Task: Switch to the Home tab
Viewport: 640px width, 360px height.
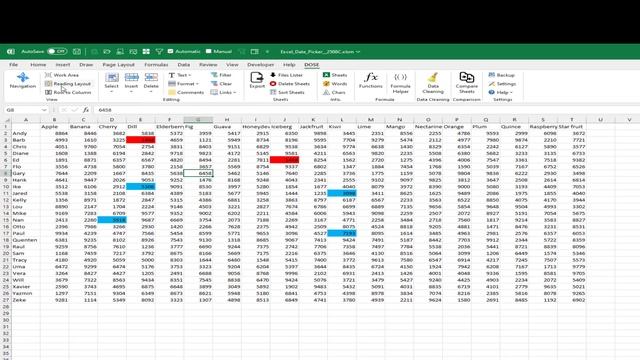Action: tap(38, 64)
